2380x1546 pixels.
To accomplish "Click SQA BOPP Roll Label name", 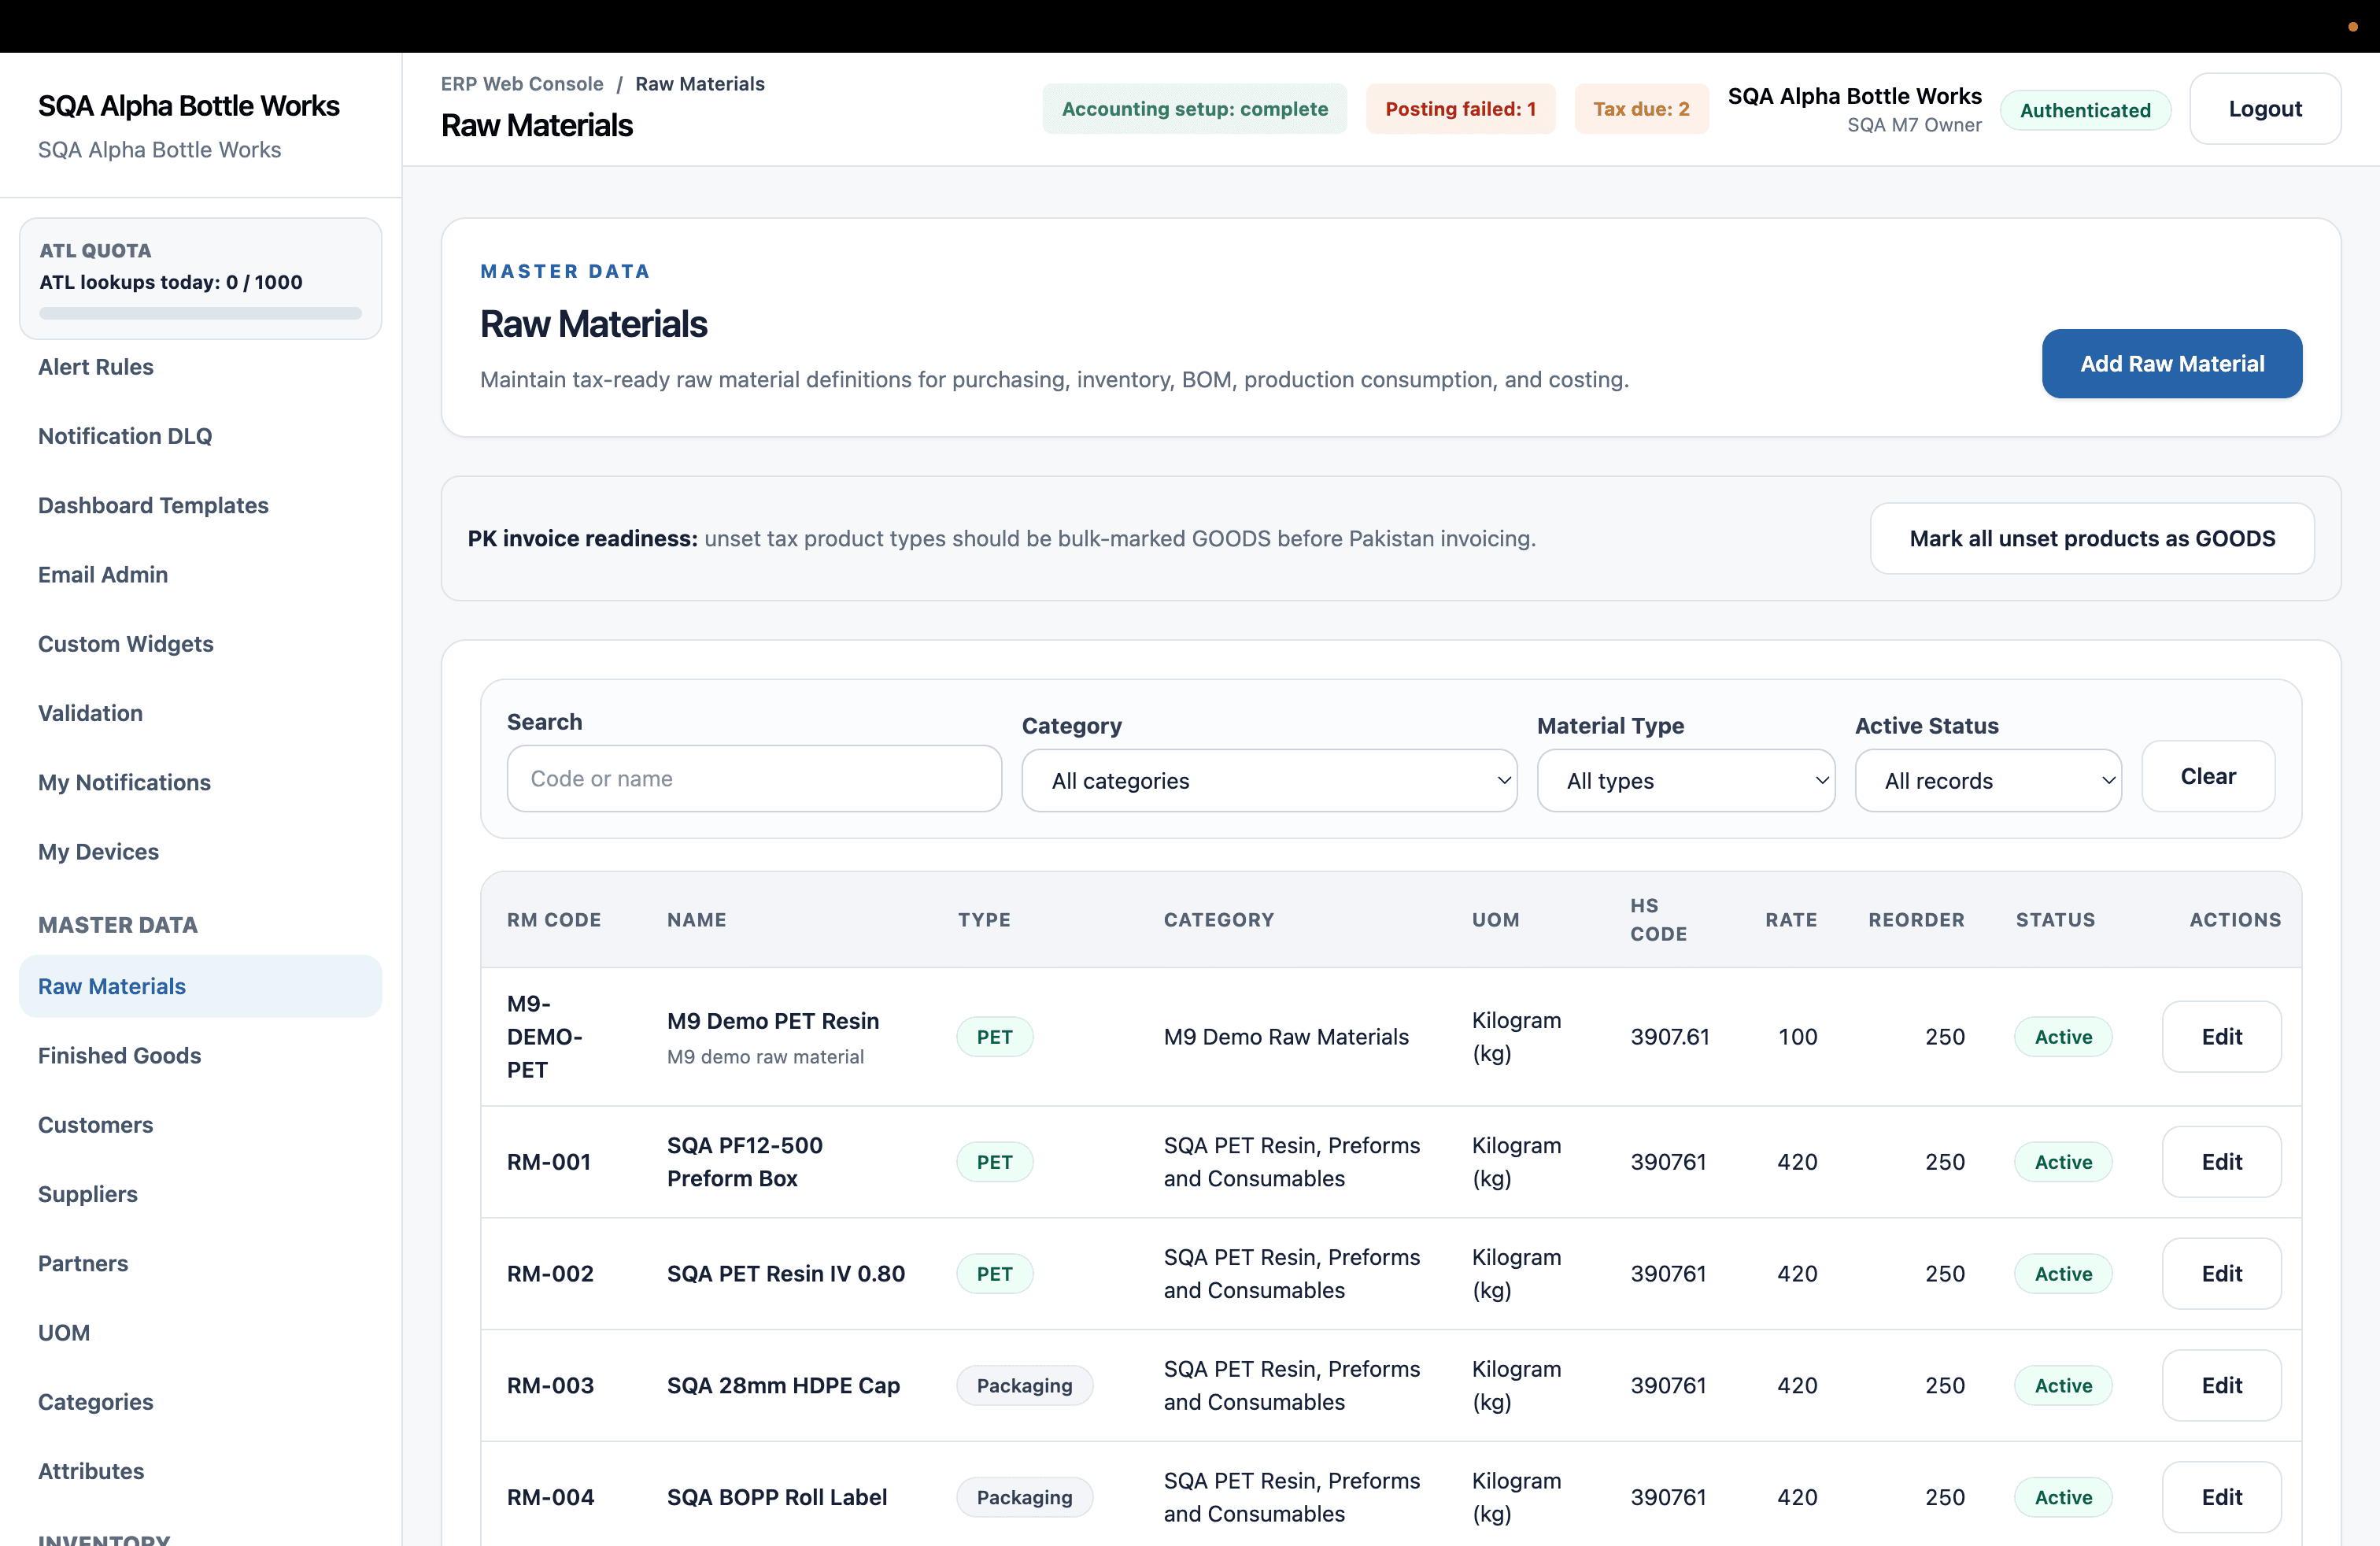I will [x=777, y=1498].
